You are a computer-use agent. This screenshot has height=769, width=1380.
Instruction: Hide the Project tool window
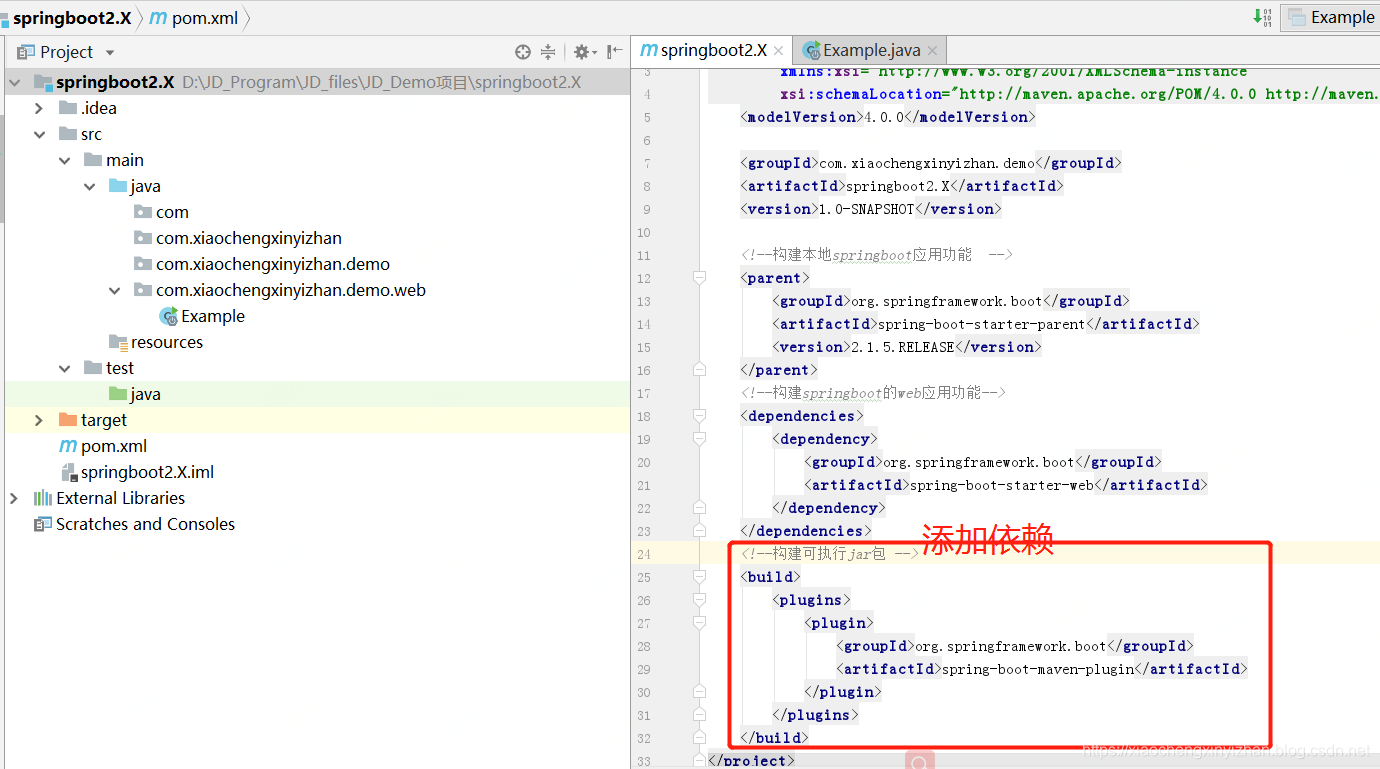pyautogui.click(x=614, y=52)
